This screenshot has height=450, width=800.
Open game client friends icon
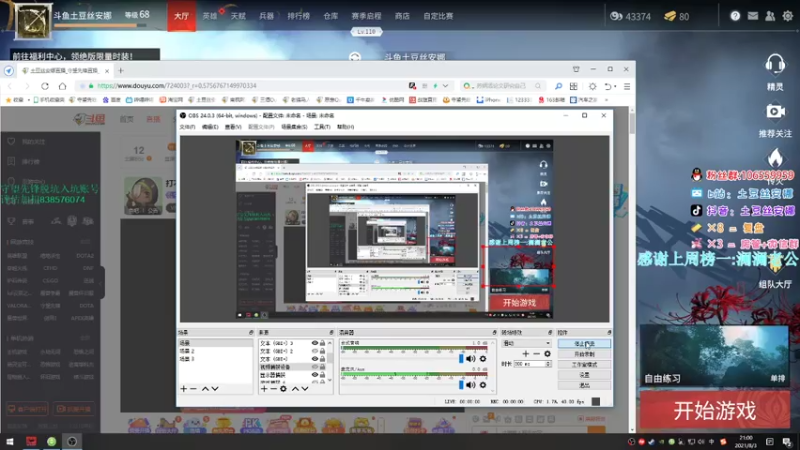point(770,16)
